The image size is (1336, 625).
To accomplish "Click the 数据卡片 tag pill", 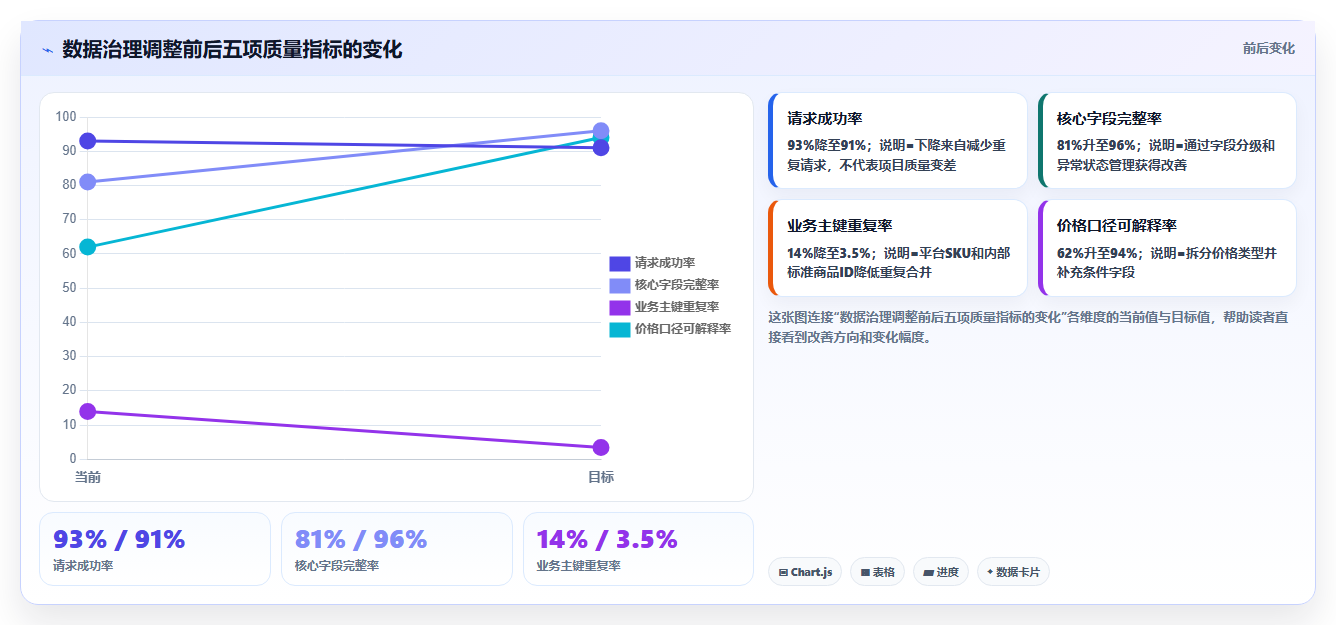I will point(1013,572).
